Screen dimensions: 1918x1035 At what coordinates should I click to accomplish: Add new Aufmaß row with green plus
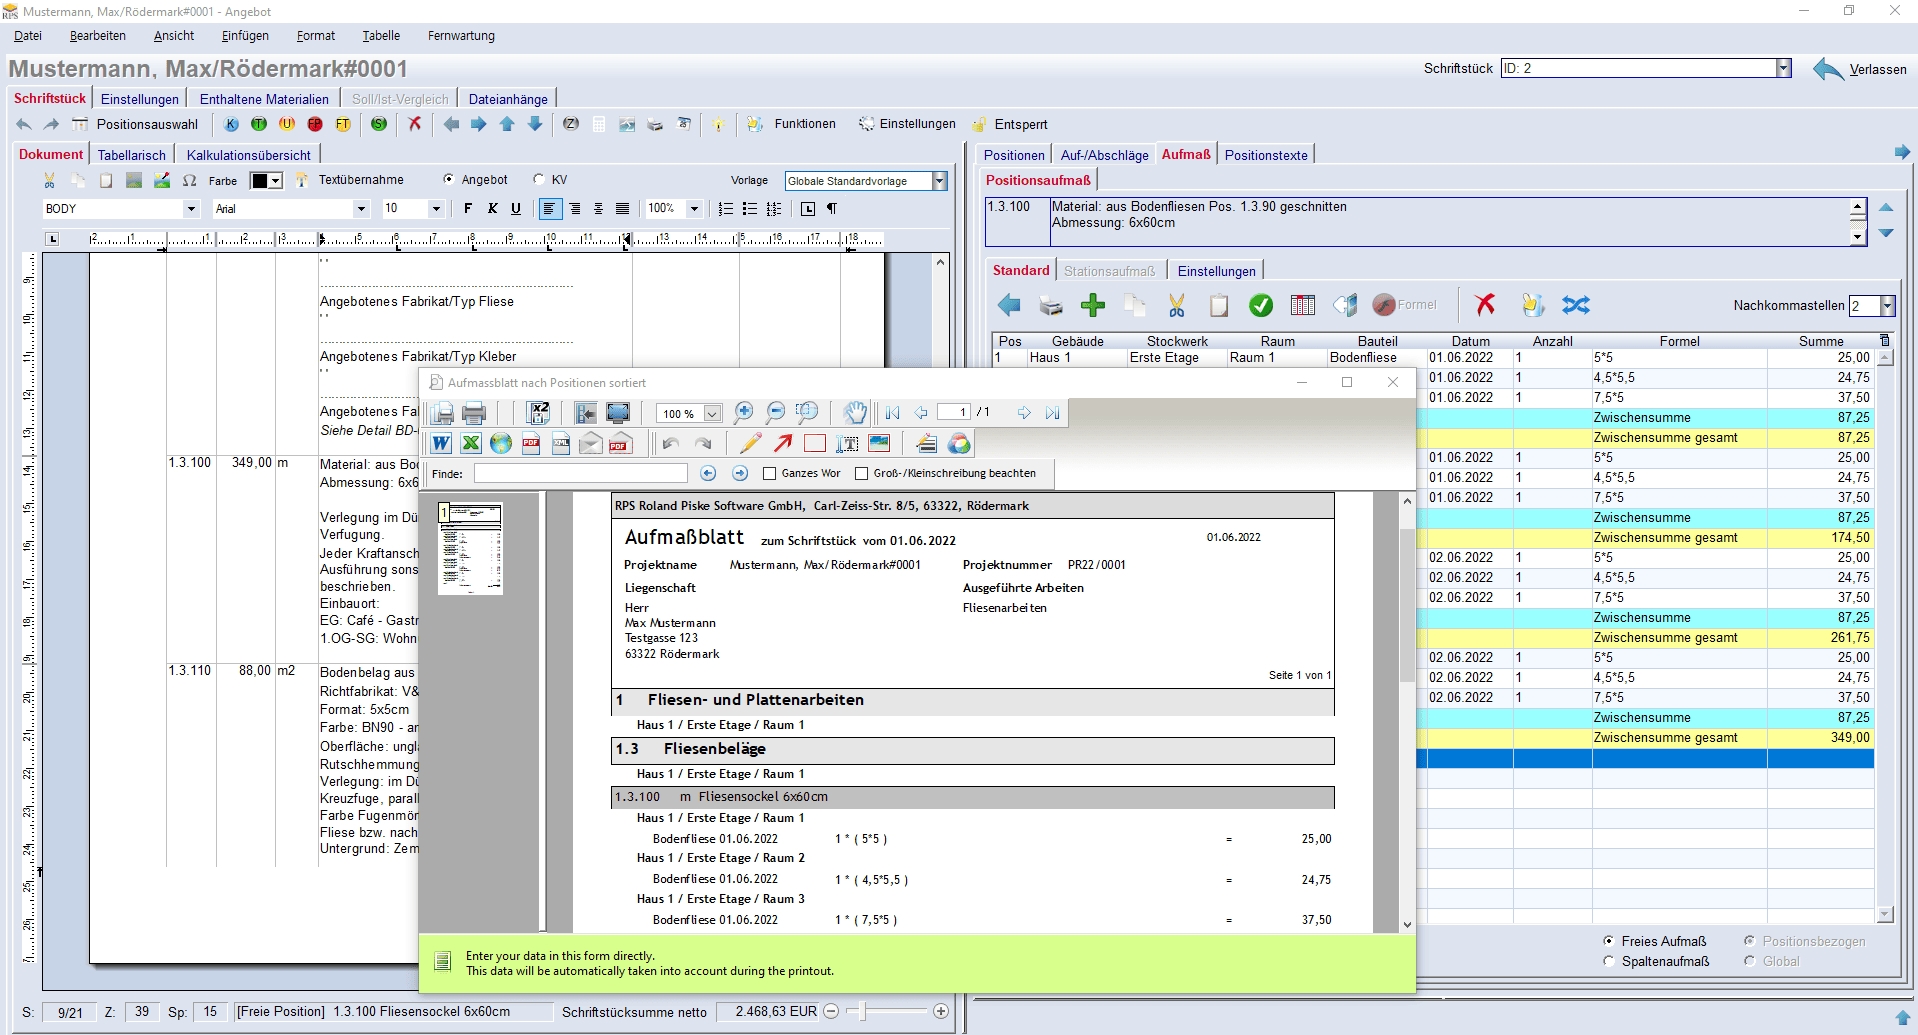(x=1093, y=305)
